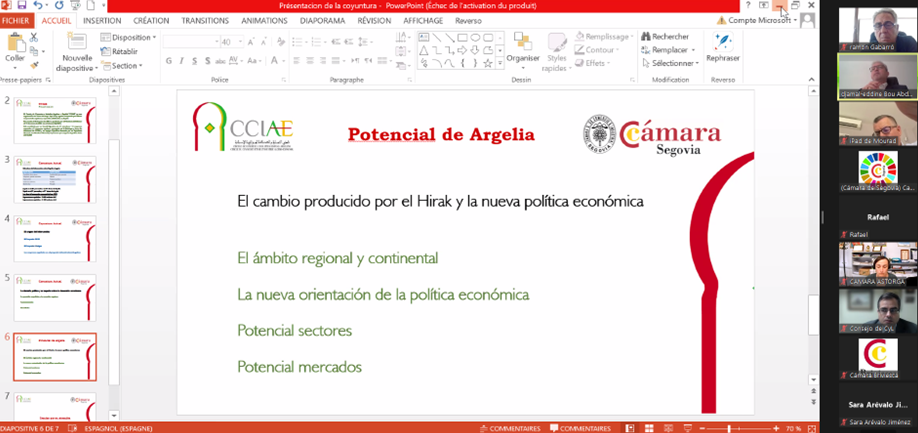Click the zoom slider handle
This screenshot has width=918, height=433.
729,428
